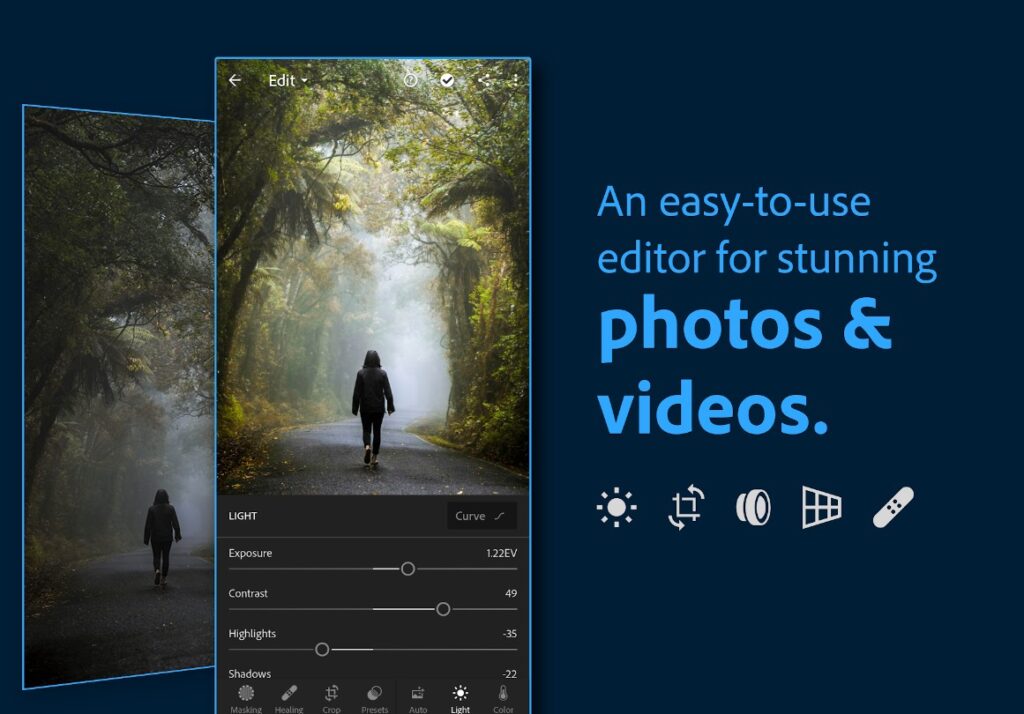The image size is (1024, 714).
Task: Adjust the Exposure slider handle
Action: pyautogui.click(x=407, y=569)
